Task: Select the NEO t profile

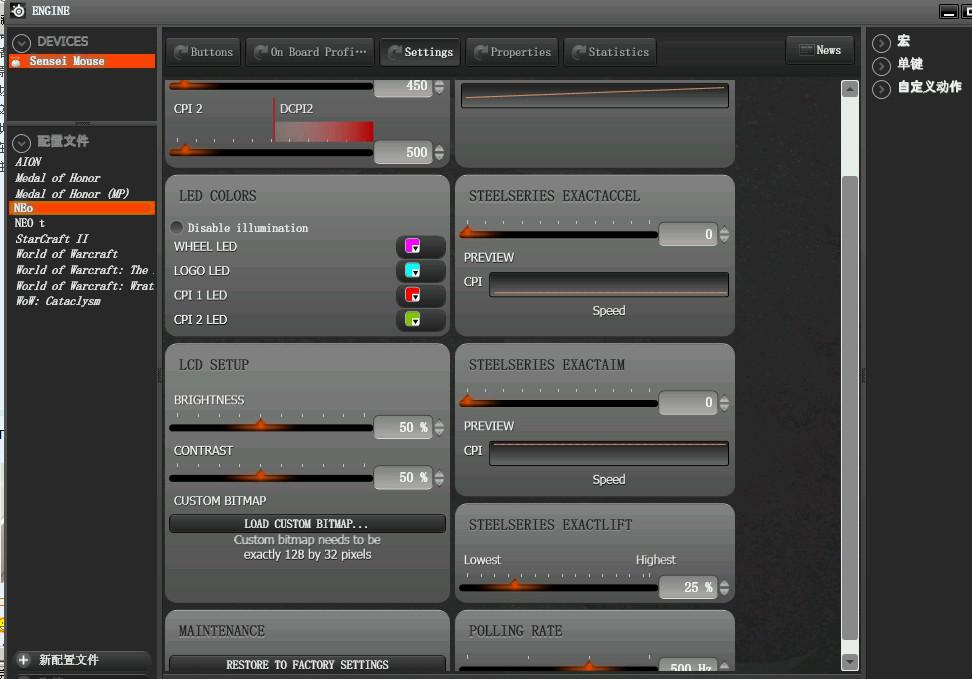Action: [x=30, y=223]
